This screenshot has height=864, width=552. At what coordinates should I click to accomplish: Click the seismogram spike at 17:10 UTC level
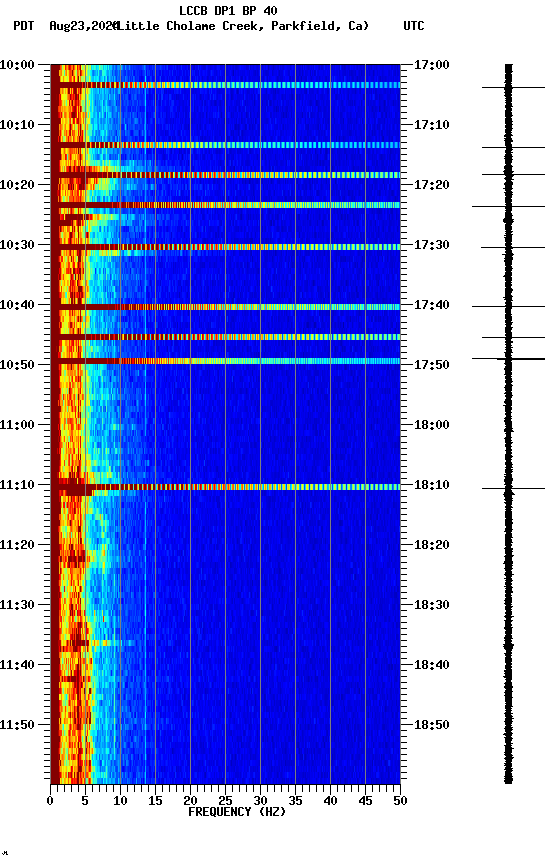pyautogui.click(x=513, y=147)
